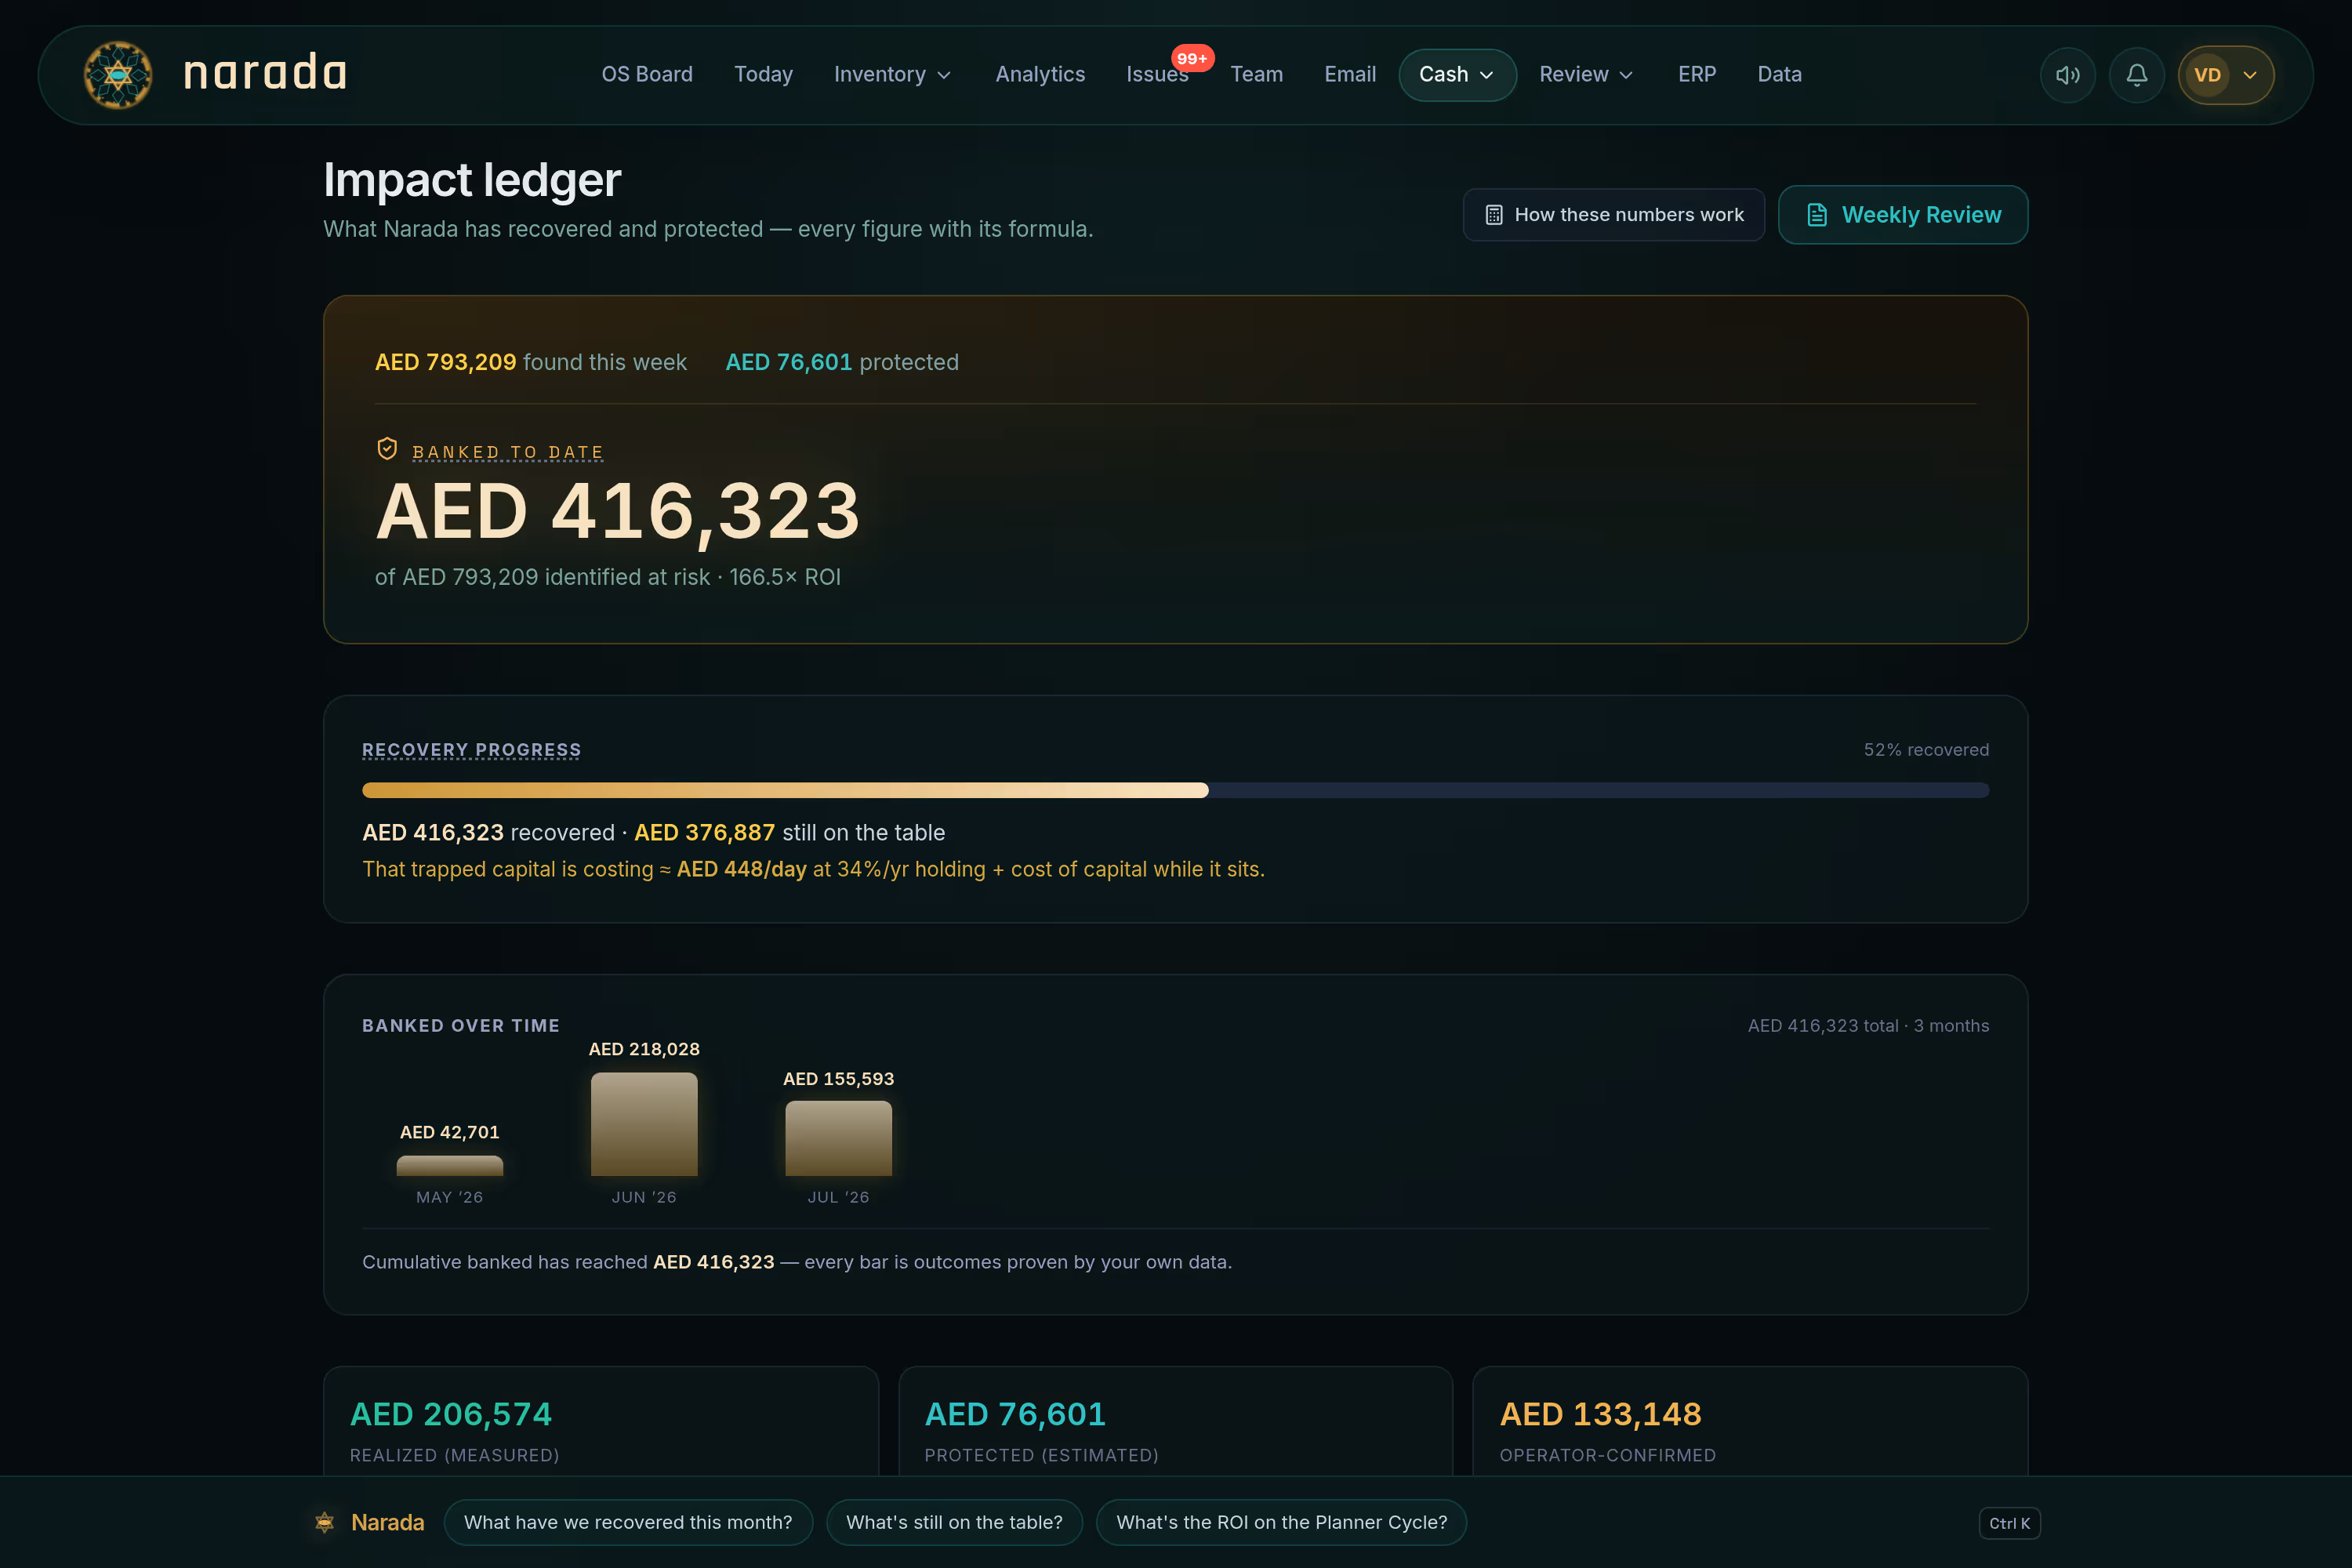
Task: Click the Narada mandala logo icon
Action: [x=118, y=75]
